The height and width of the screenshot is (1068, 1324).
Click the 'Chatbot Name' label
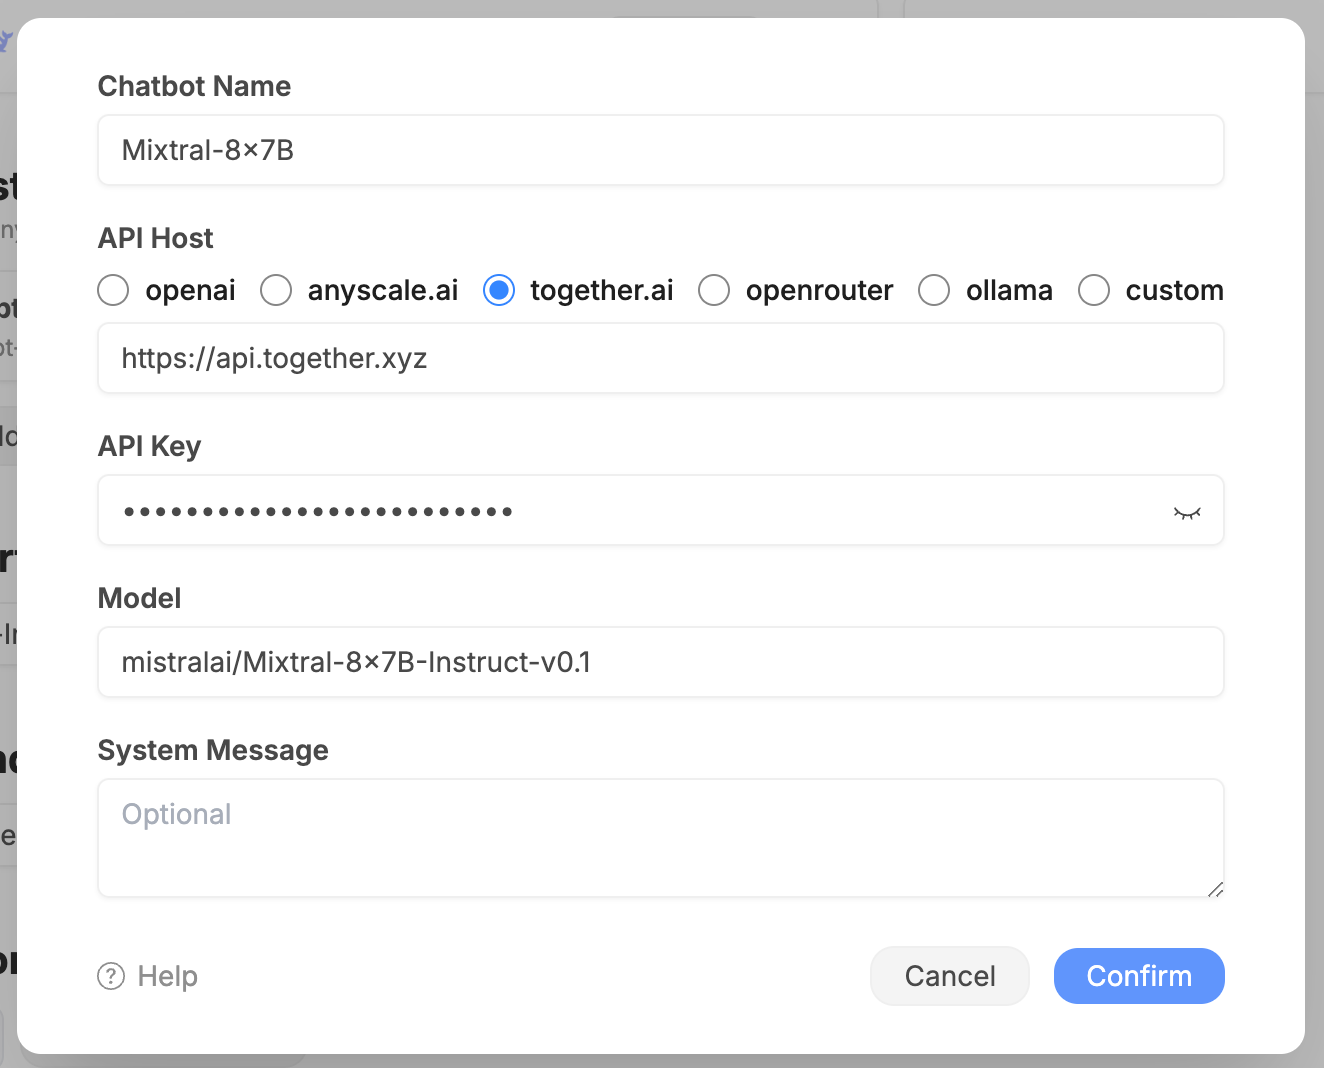[x=194, y=86]
